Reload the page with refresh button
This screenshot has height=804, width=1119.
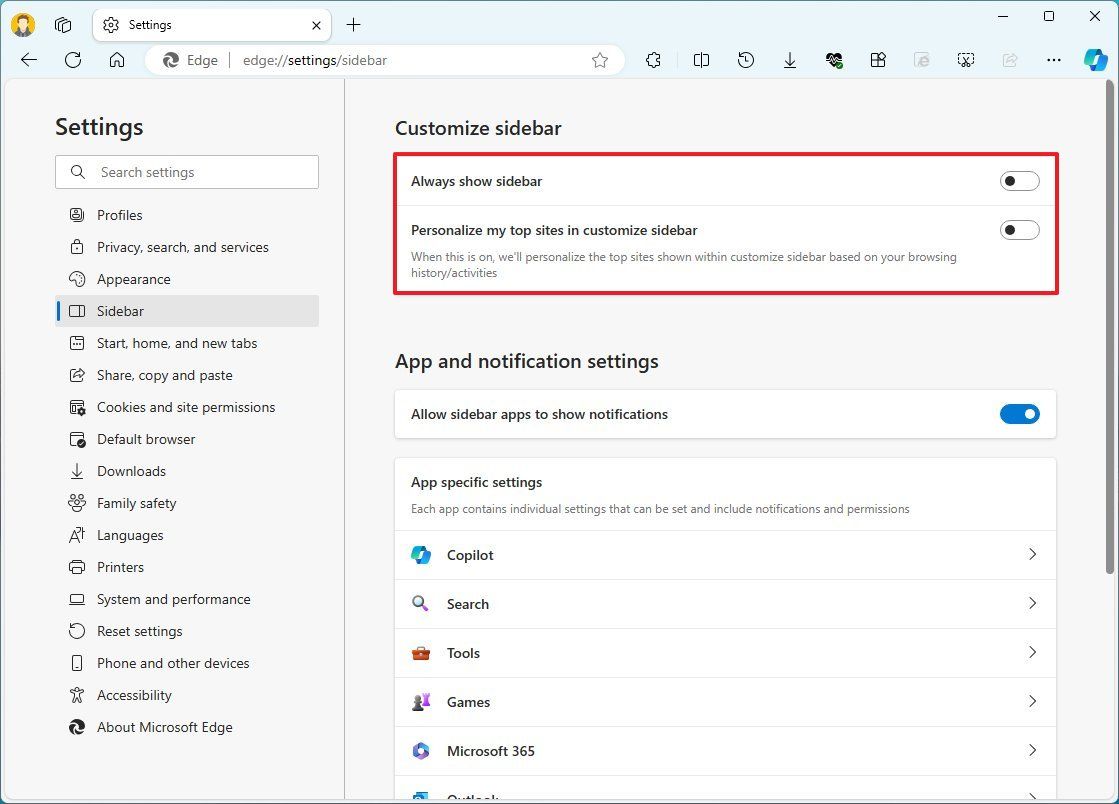tap(72, 60)
